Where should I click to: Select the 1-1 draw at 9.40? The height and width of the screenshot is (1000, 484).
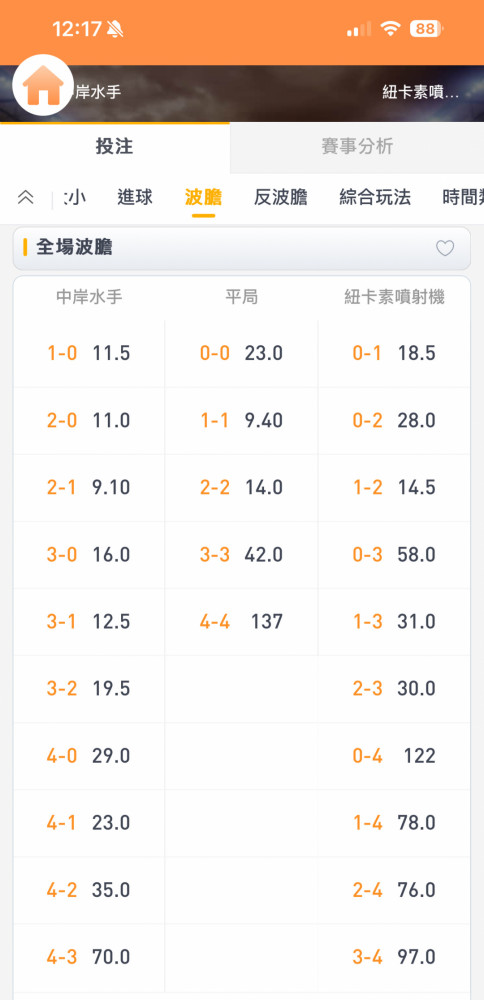point(242,421)
